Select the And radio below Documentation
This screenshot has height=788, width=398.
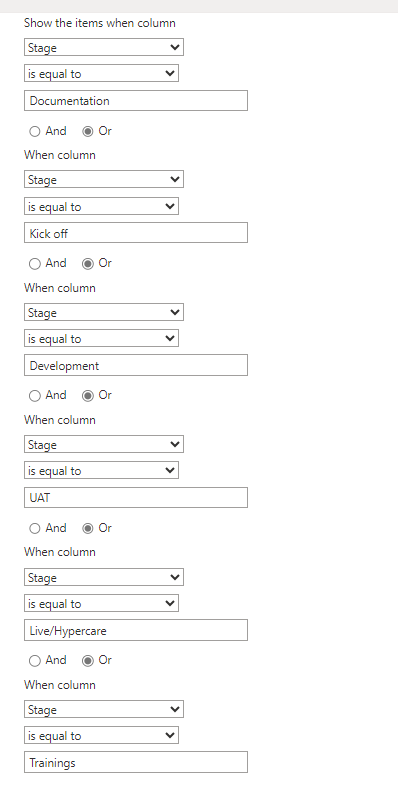35,132
